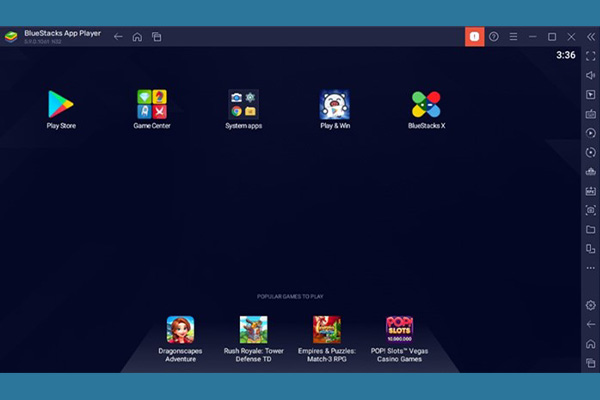Click the 3:36 clock
Image resolution: width=600 pixels, height=400 pixels.
566,55
